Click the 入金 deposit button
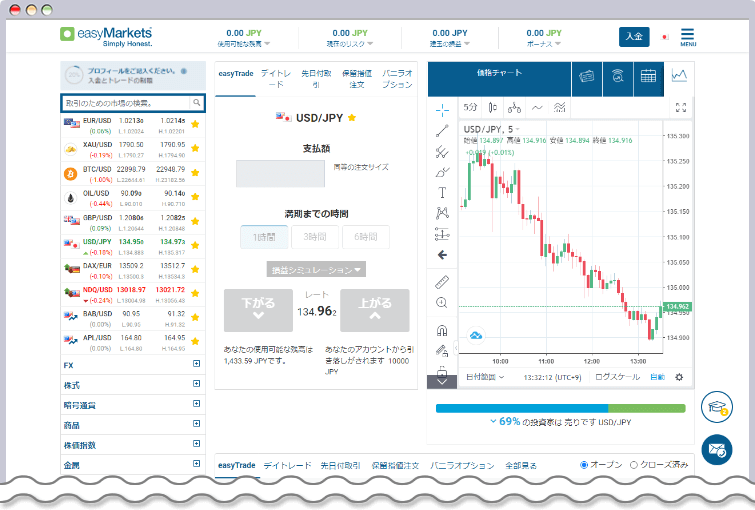Screen dimensions: 755x510 click(634, 37)
